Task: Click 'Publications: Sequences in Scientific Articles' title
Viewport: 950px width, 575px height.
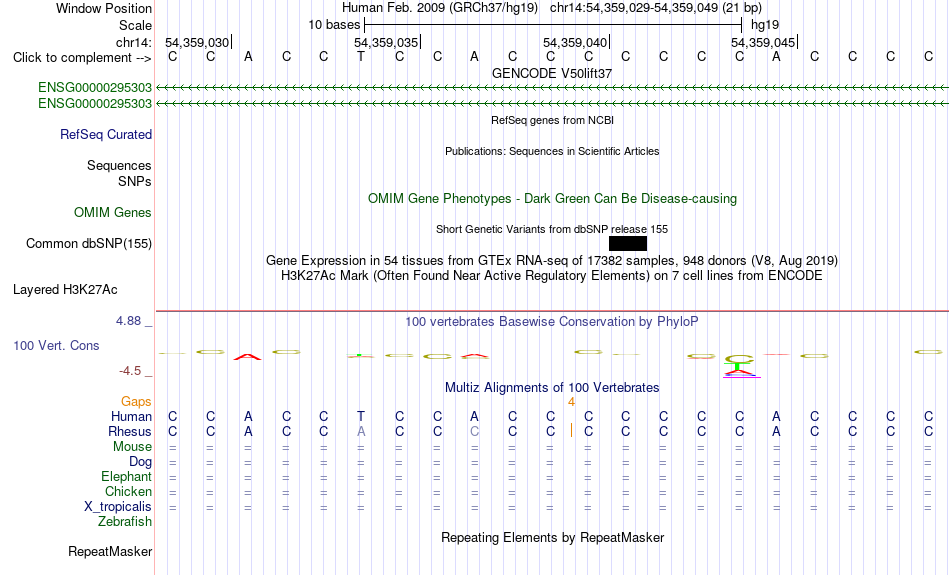Action: pyautogui.click(x=552, y=151)
